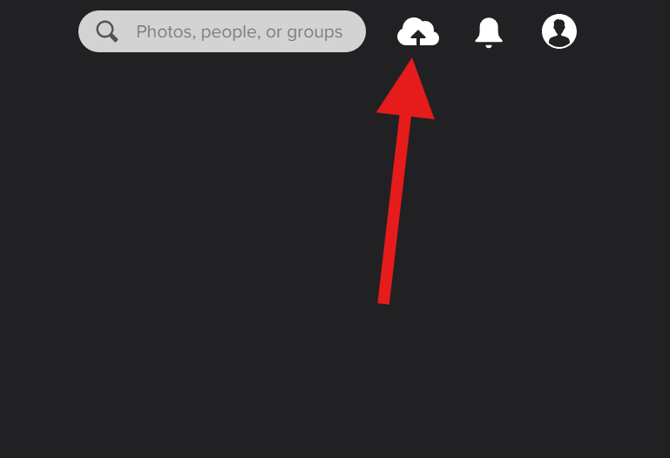Click the search lens inside the gray pill
Viewport: 670px width, 458px height.
(x=107, y=32)
